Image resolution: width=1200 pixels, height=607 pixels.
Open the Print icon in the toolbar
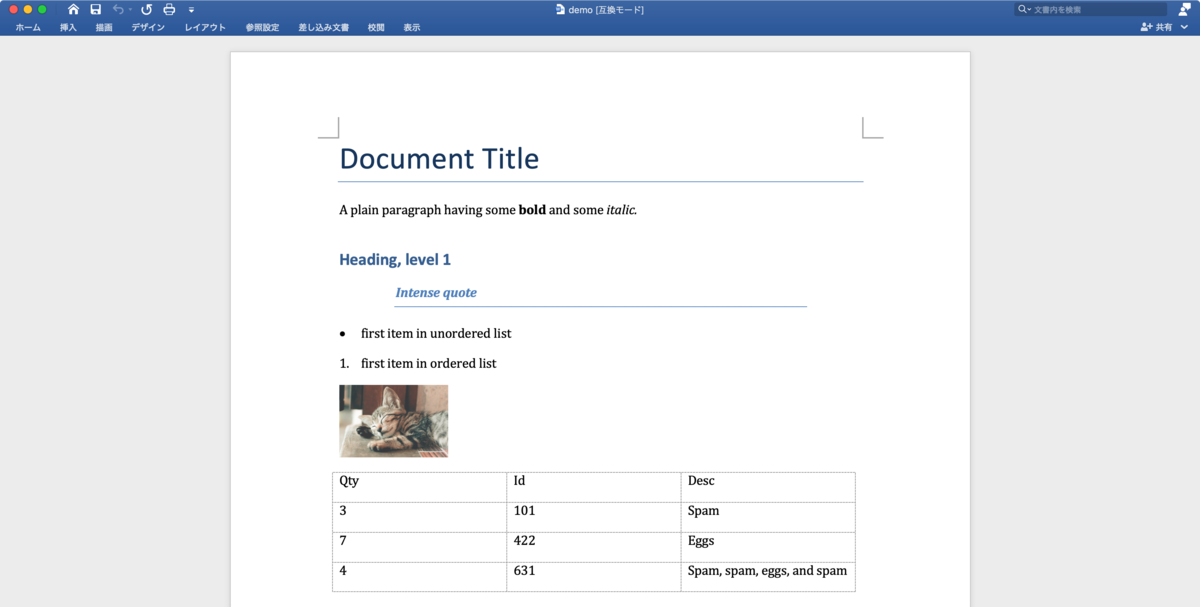[169, 8]
